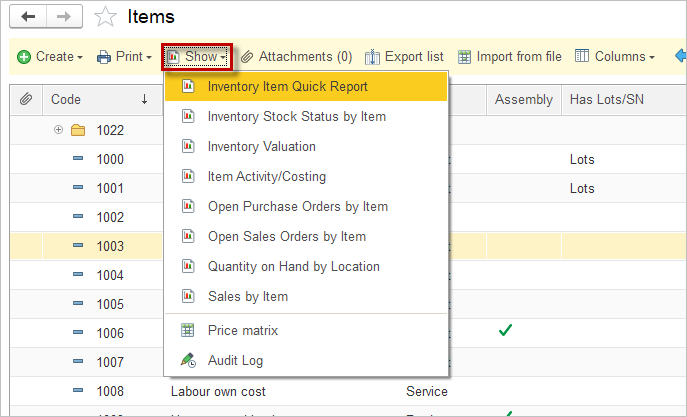Image resolution: width=687 pixels, height=417 pixels.
Task: Open the Create dropdown
Action: pyautogui.click(x=50, y=57)
